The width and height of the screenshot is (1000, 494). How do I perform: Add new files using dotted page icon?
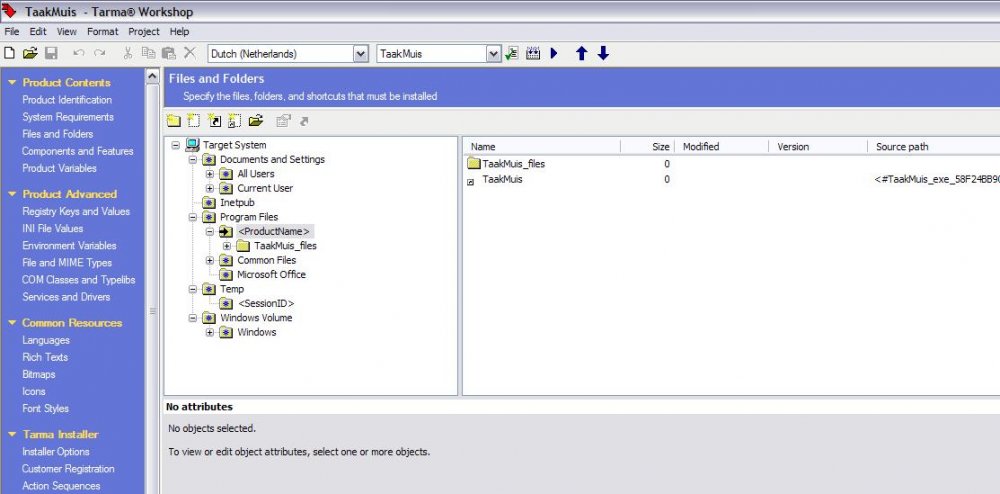(194, 120)
